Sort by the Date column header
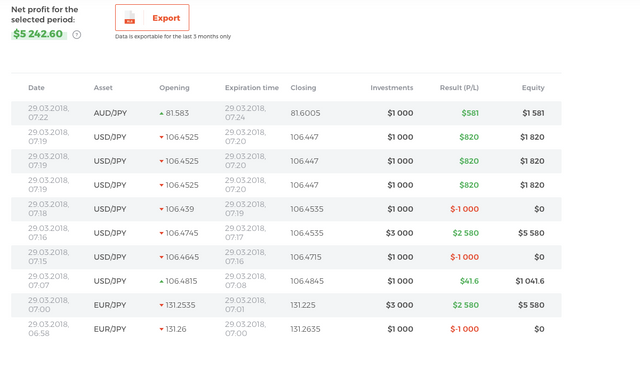This screenshot has width=640, height=387. tap(36, 88)
